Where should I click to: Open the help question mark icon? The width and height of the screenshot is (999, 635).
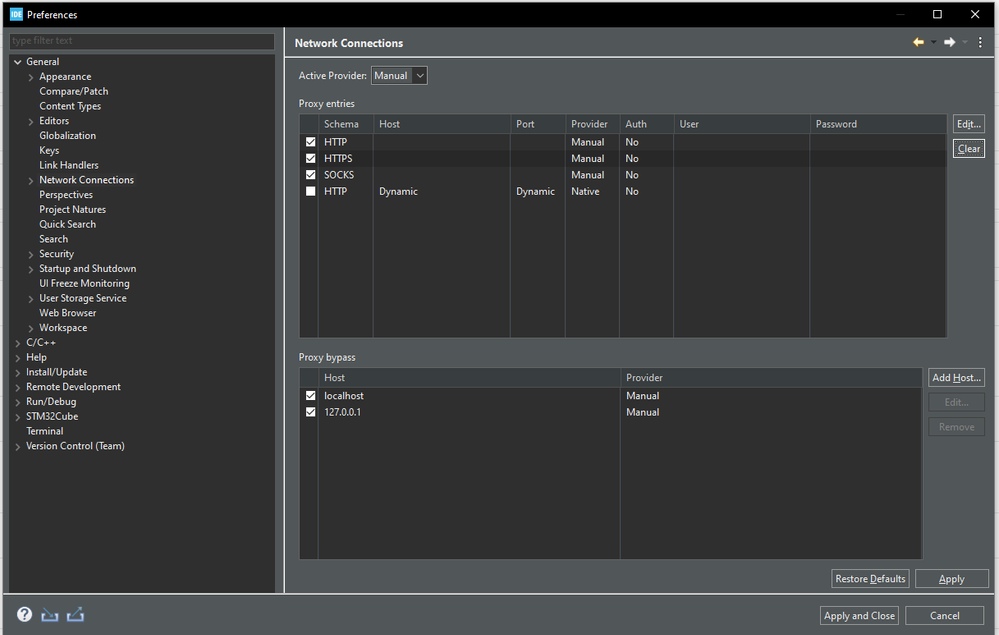24,614
